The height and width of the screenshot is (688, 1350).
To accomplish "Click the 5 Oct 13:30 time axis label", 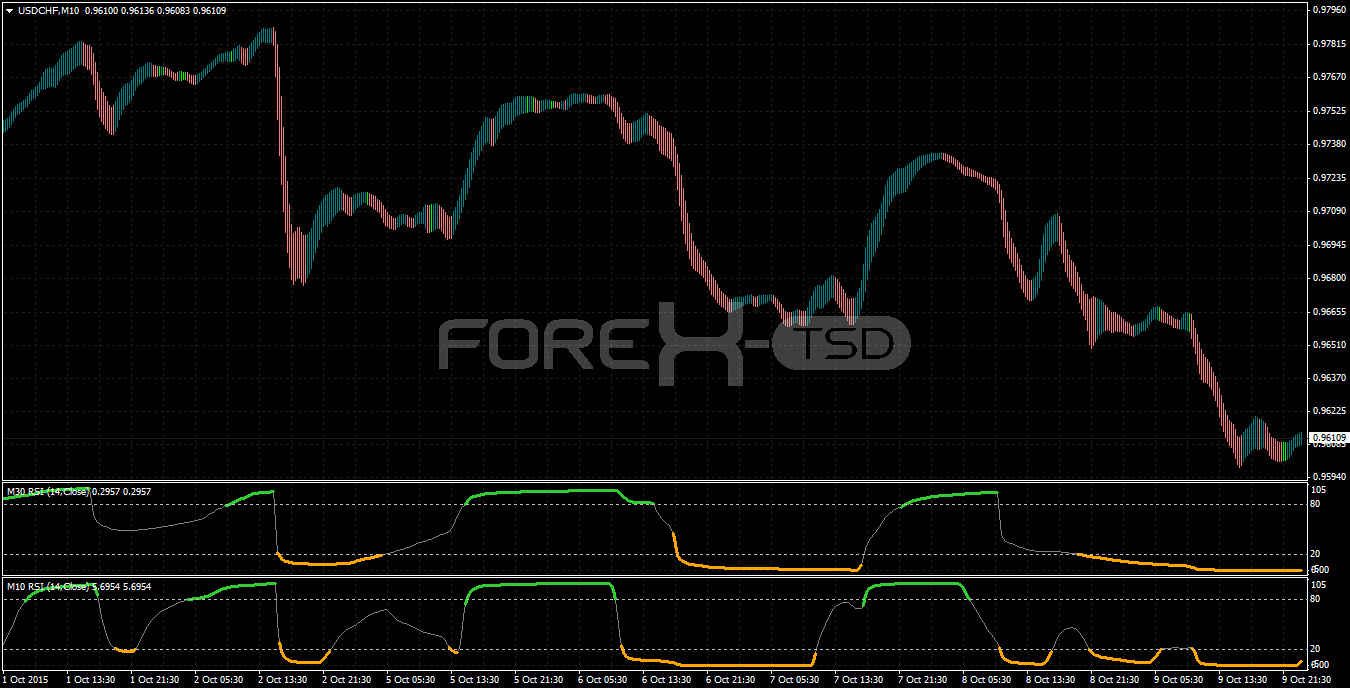I will pyautogui.click(x=476, y=680).
